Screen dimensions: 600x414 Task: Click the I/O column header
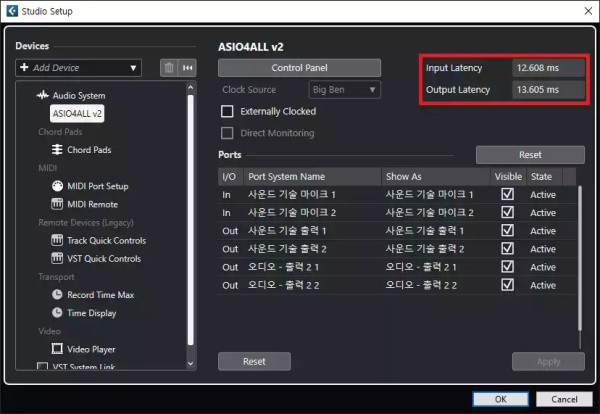click(x=230, y=176)
